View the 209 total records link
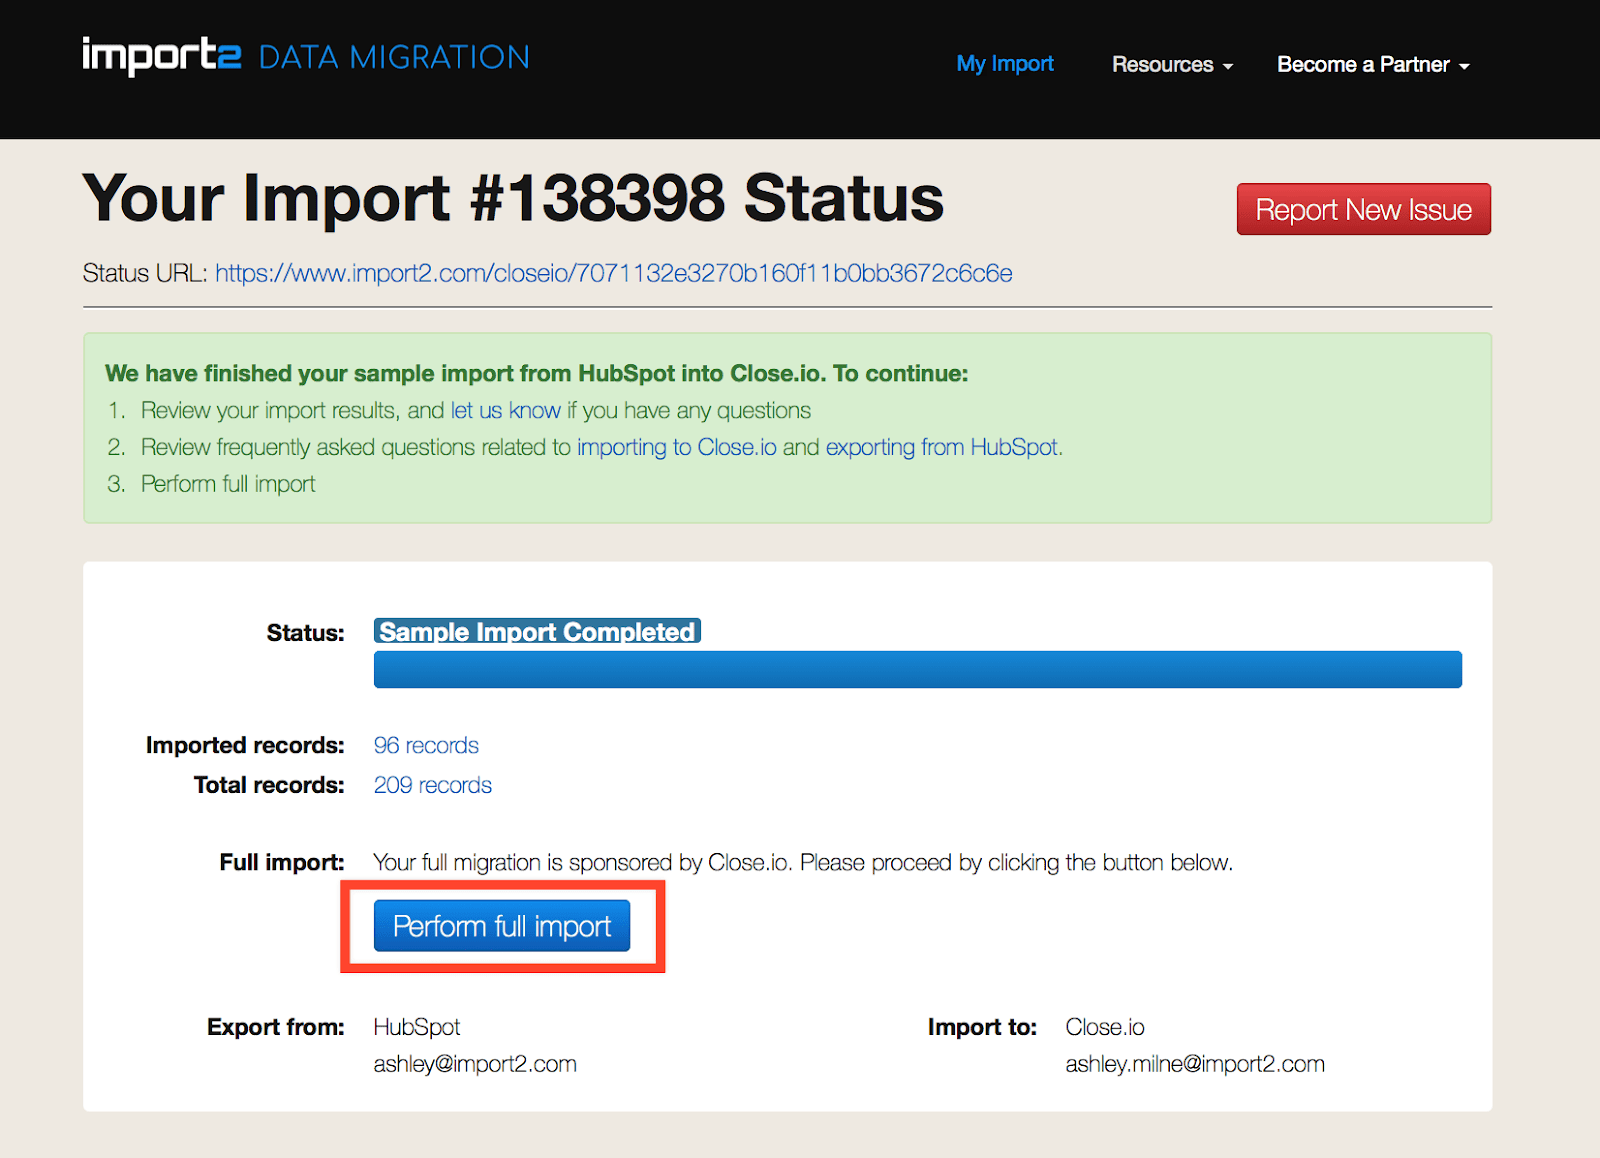This screenshot has height=1158, width=1600. (433, 785)
